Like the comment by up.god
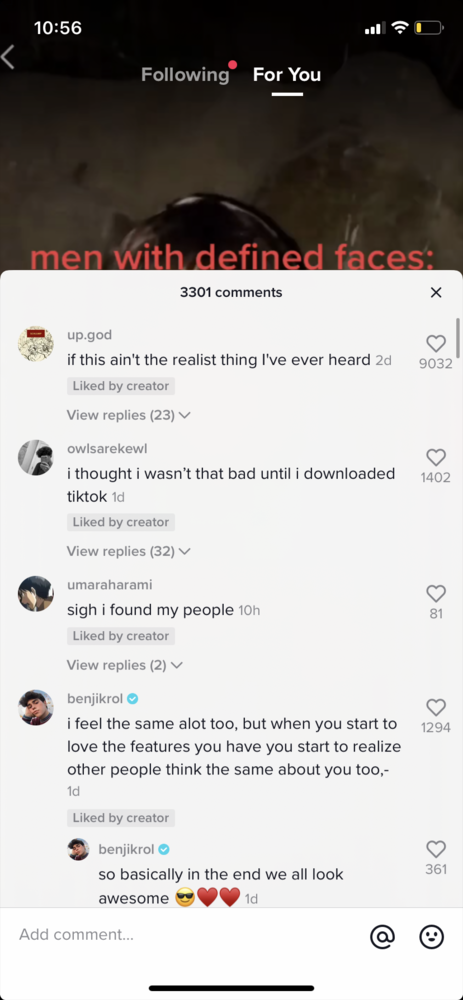This screenshot has width=463, height=1000. click(x=436, y=344)
